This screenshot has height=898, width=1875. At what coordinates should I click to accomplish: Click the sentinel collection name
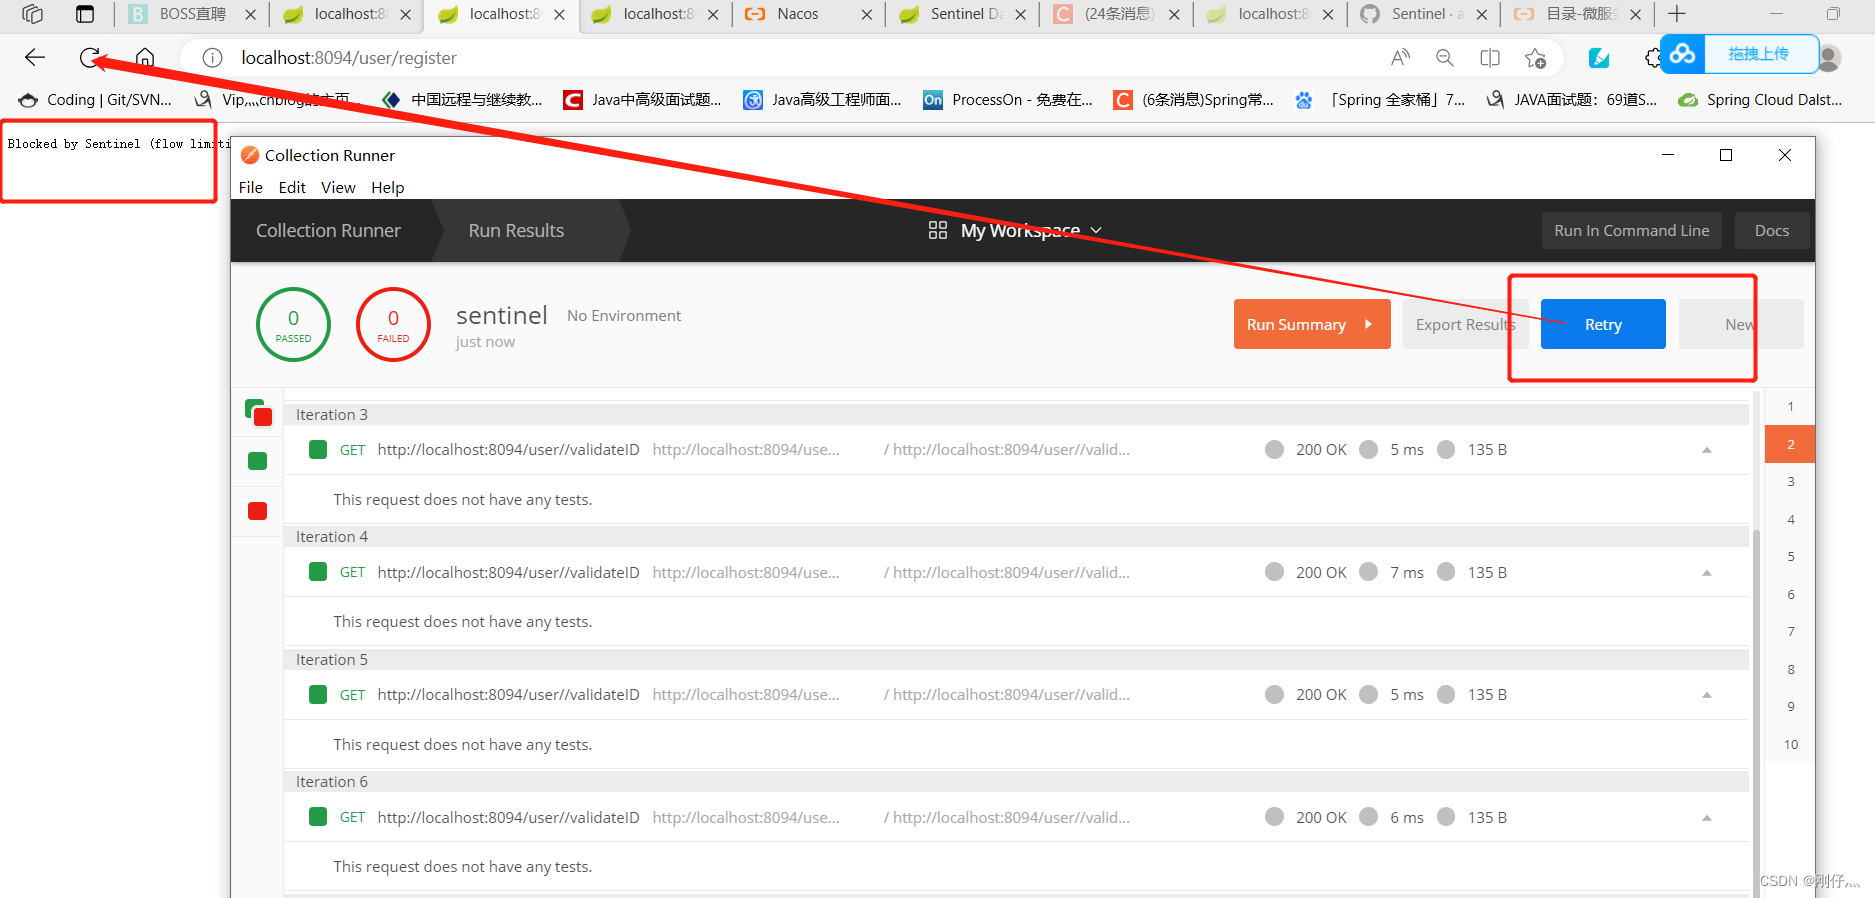tap(502, 316)
